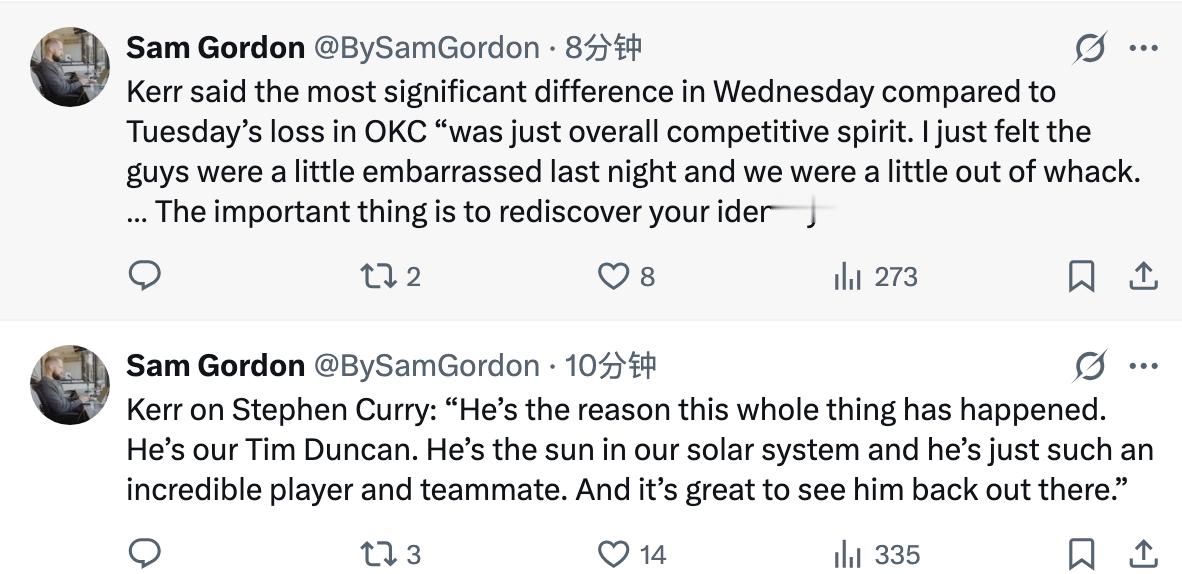
Task: Reply to the Stephen Curry tweet
Action: (x=146, y=553)
